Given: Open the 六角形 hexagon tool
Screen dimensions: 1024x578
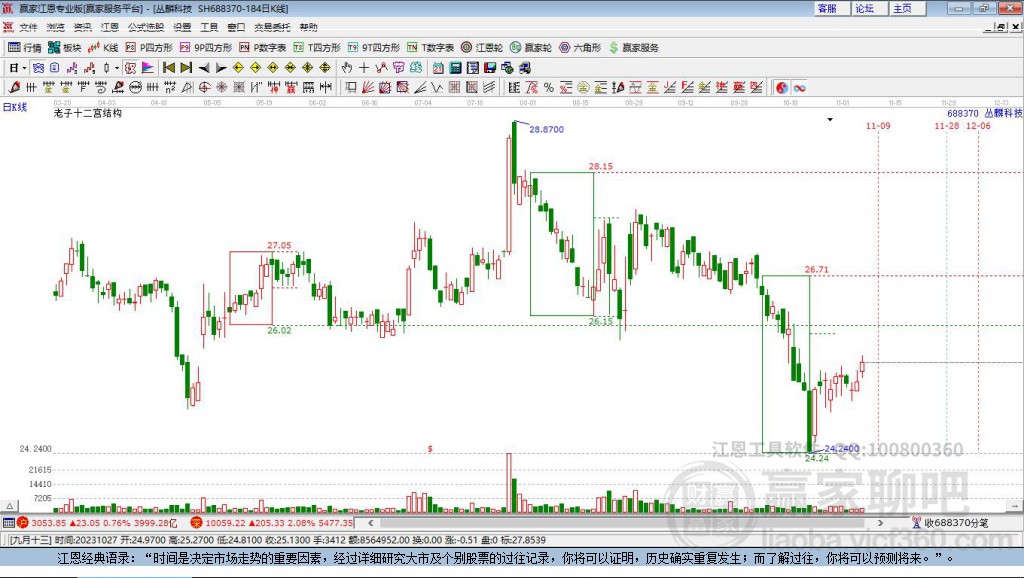Looking at the screenshot, I should 580,48.
